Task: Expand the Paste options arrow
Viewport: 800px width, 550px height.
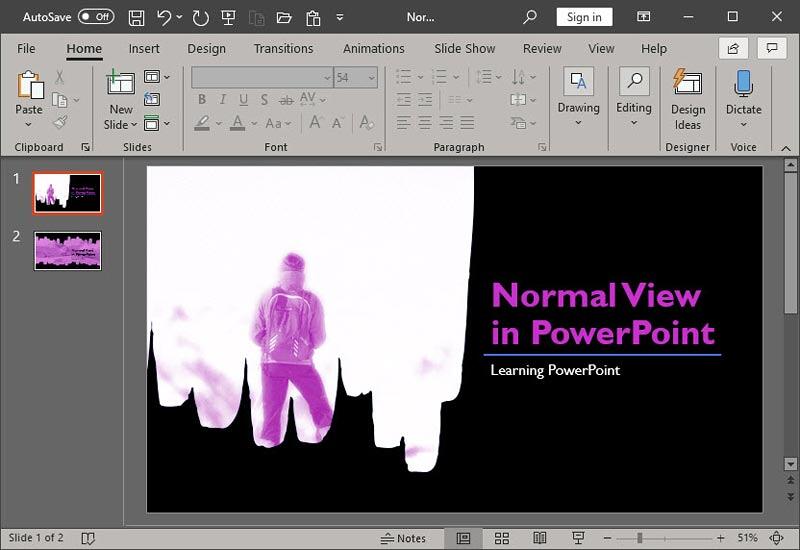Action: 29,124
